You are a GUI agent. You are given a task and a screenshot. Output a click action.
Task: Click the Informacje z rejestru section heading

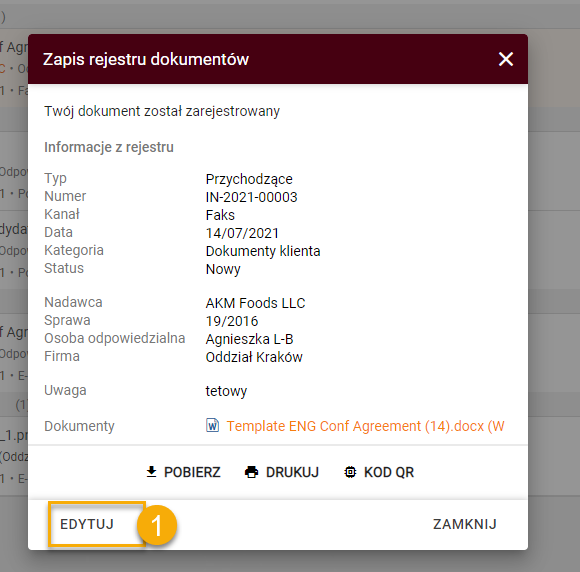[109, 147]
